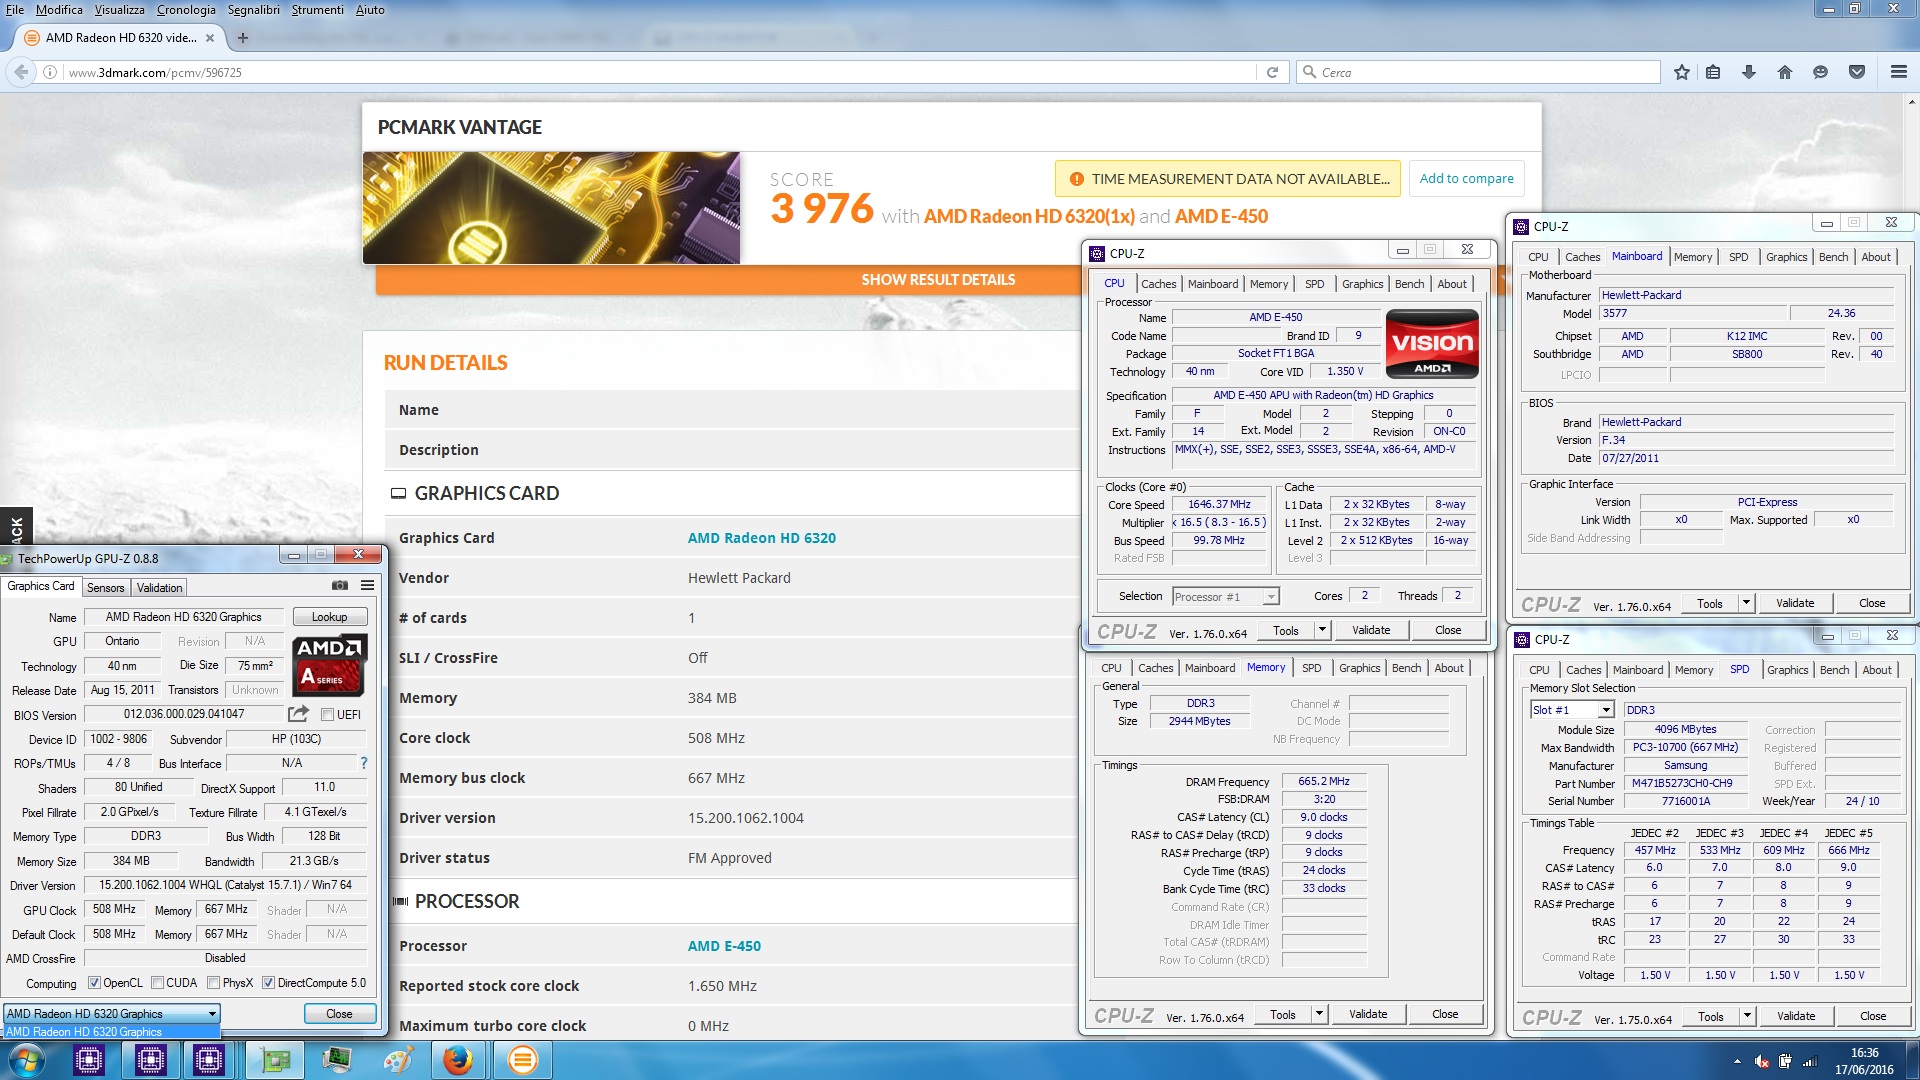Pick highlighted AMD Radeon HD 6320 Graphics list entry
1920x1080 pixels.
point(112,1032)
